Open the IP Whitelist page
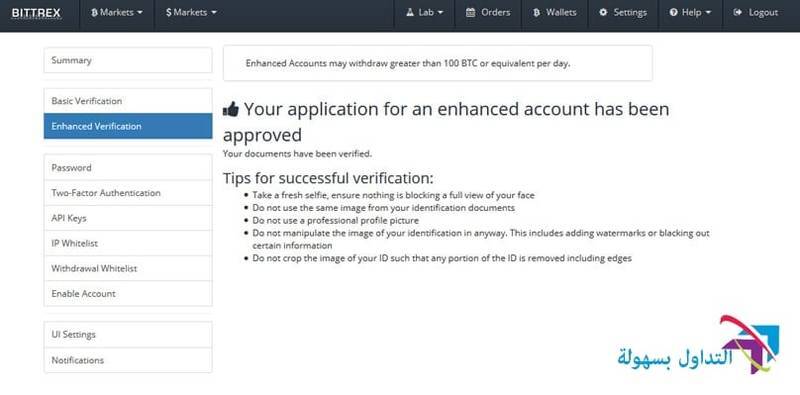The image size is (800, 395). click(x=128, y=243)
